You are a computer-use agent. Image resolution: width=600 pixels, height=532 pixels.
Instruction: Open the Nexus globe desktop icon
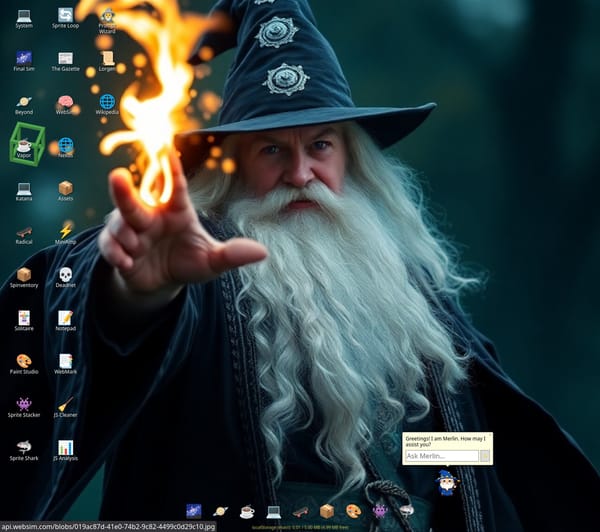pos(65,149)
